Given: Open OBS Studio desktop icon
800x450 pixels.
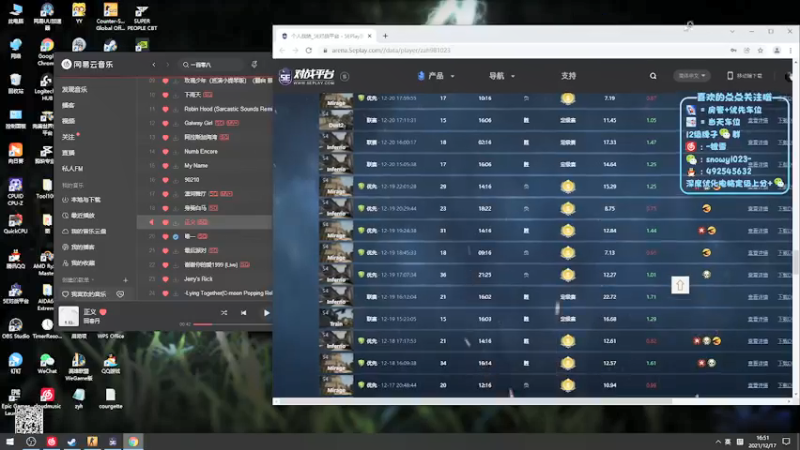Looking at the screenshot, I should (15, 328).
